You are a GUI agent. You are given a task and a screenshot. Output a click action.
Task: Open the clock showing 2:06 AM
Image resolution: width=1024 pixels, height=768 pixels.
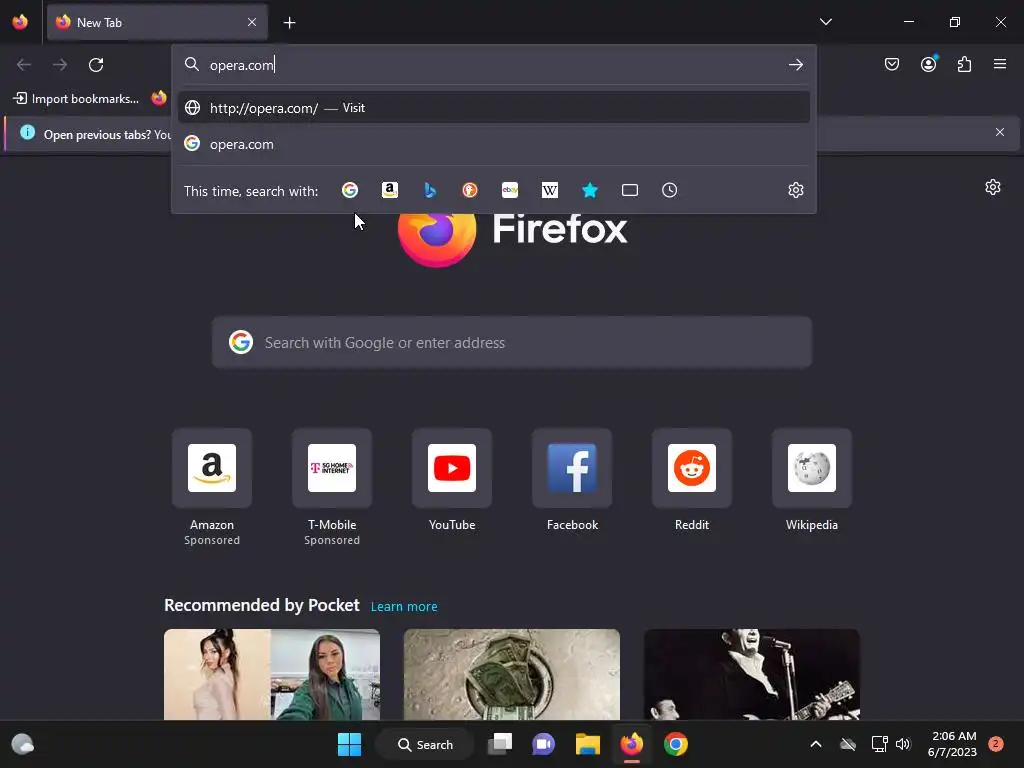(x=952, y=744)
